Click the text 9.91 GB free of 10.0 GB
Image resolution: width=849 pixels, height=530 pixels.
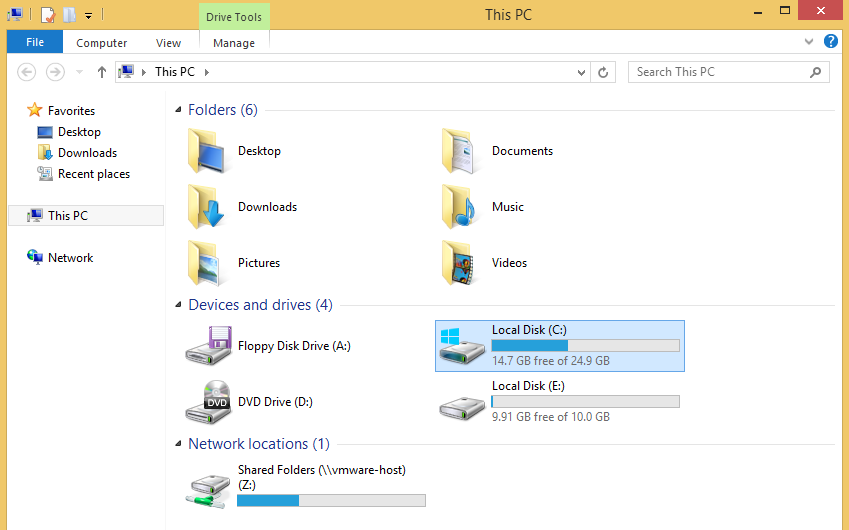tap(551, 417)
